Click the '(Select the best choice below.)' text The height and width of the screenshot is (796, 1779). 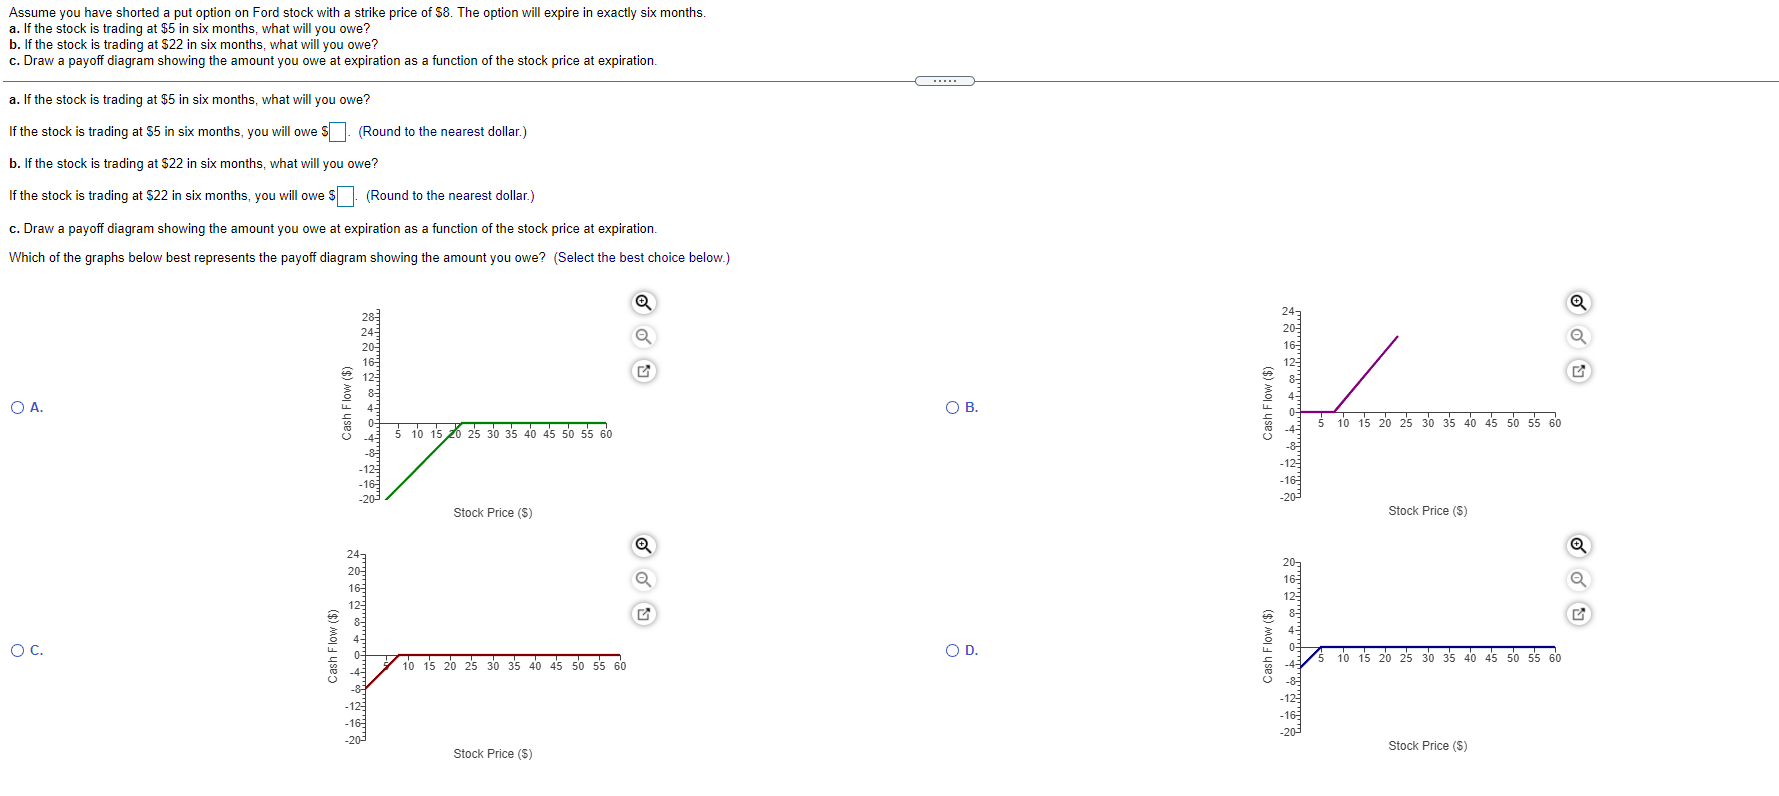pos(642,258)
